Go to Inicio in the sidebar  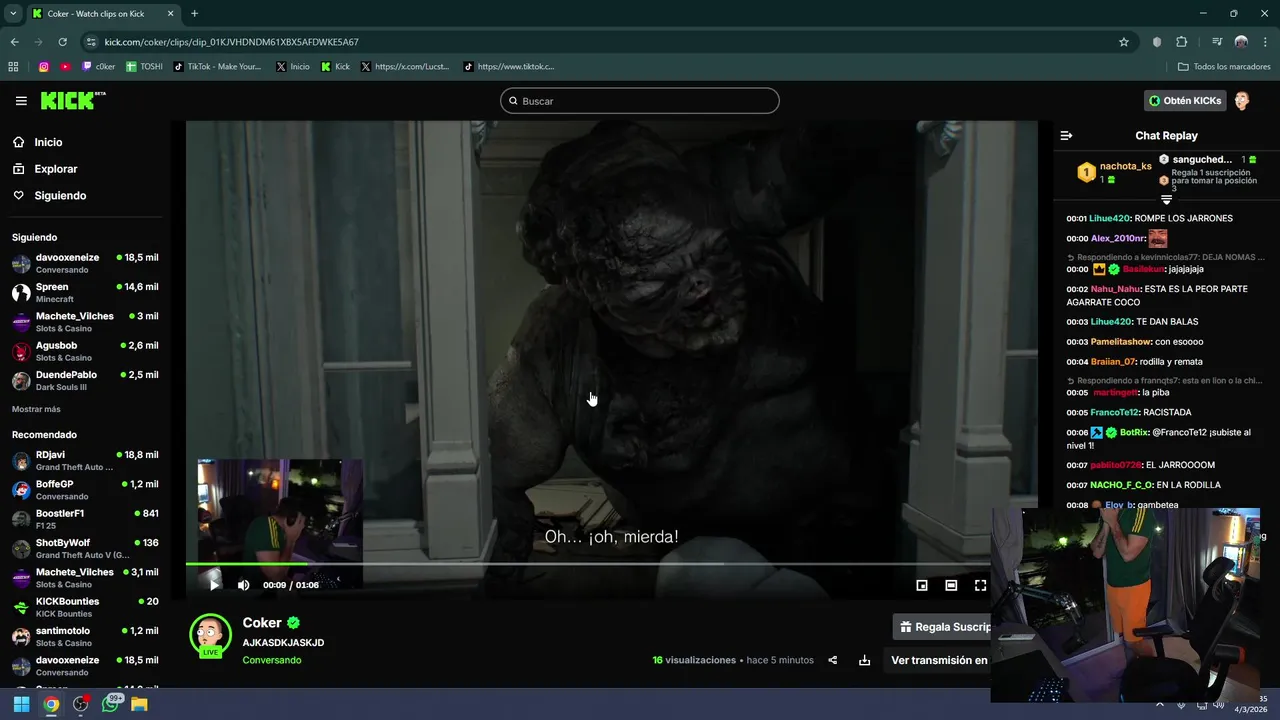pos(50,142)
